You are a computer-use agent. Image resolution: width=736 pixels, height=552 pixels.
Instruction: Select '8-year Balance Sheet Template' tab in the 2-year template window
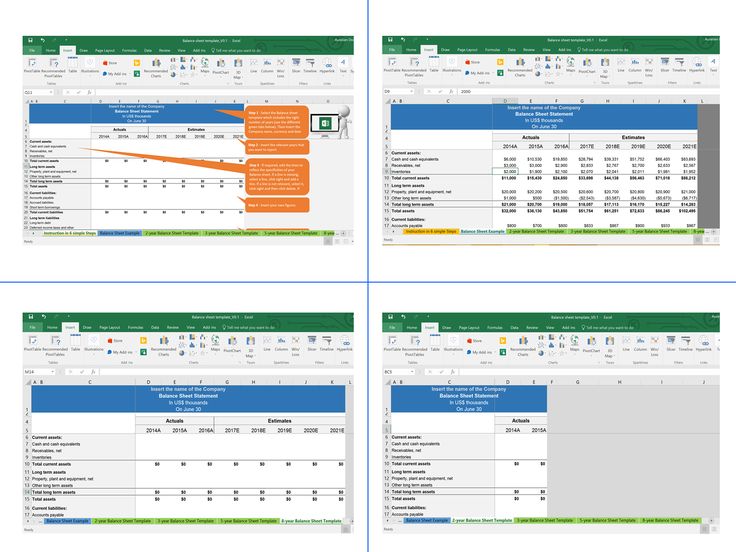pyautogui.click(x=670, y=520)
